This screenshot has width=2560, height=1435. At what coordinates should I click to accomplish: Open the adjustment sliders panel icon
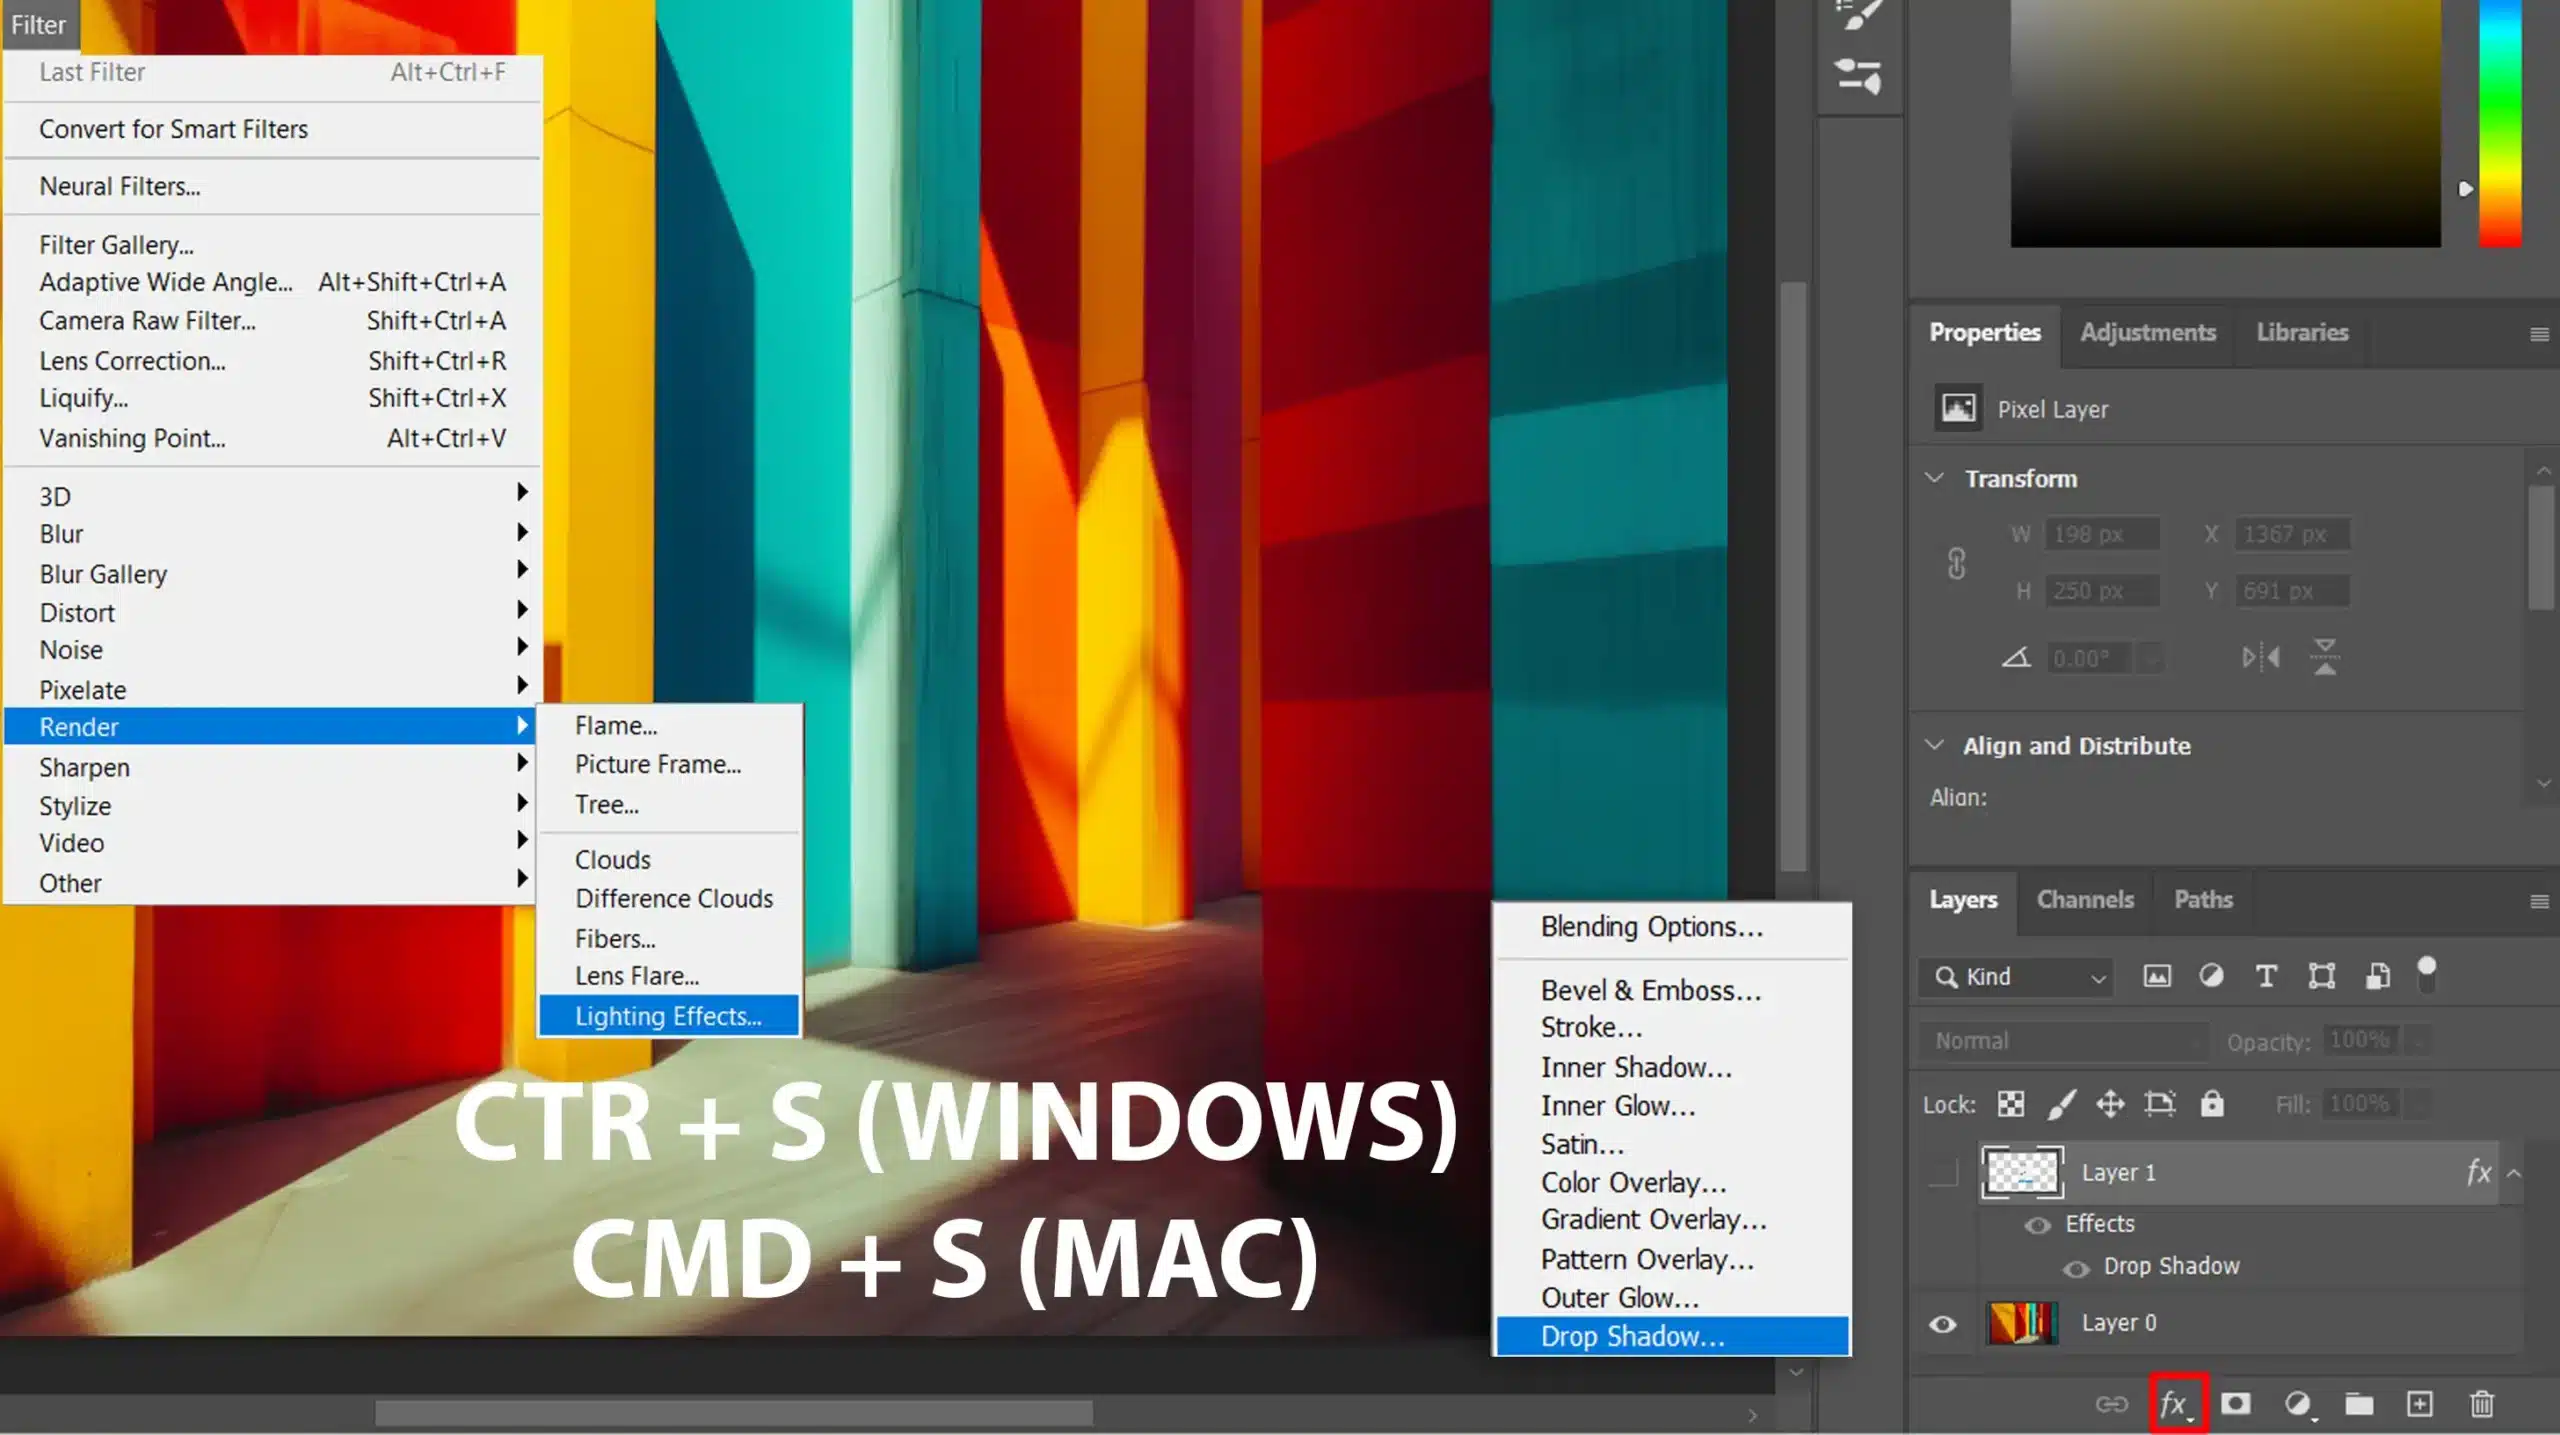tap(1859, 76)
